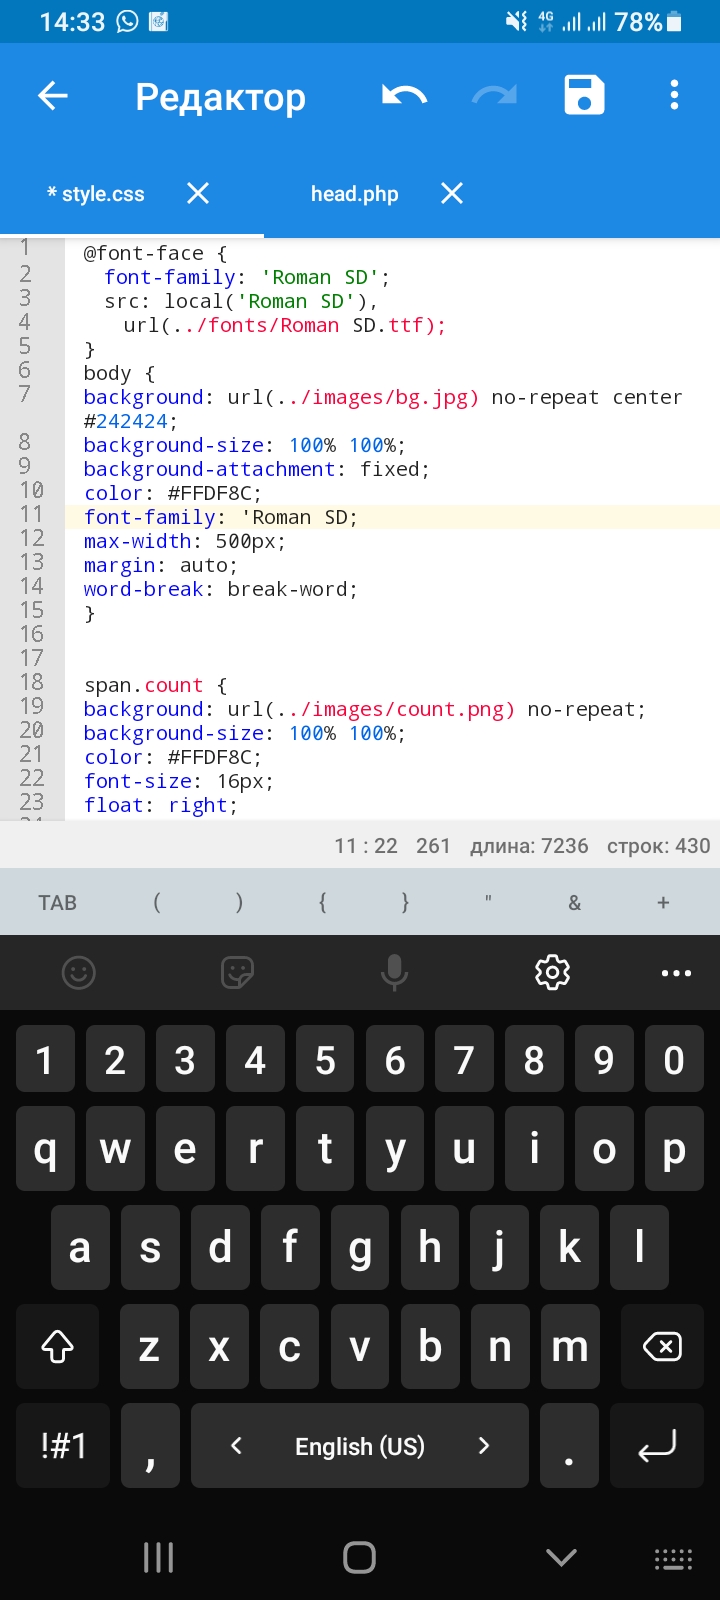Image resolution: width=720 pixels, height=1600 pixels.
Task: Expand keyboard toolbar more options
Action: pos(676,972)
